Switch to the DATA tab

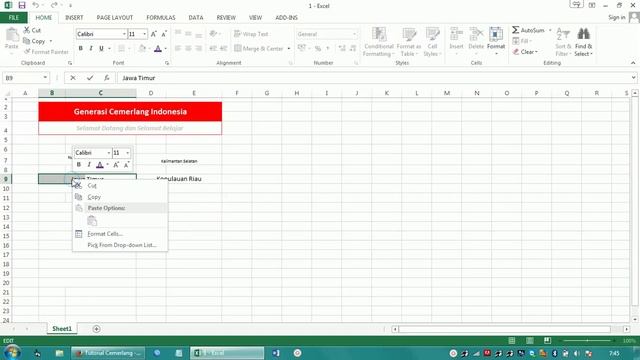196,18
